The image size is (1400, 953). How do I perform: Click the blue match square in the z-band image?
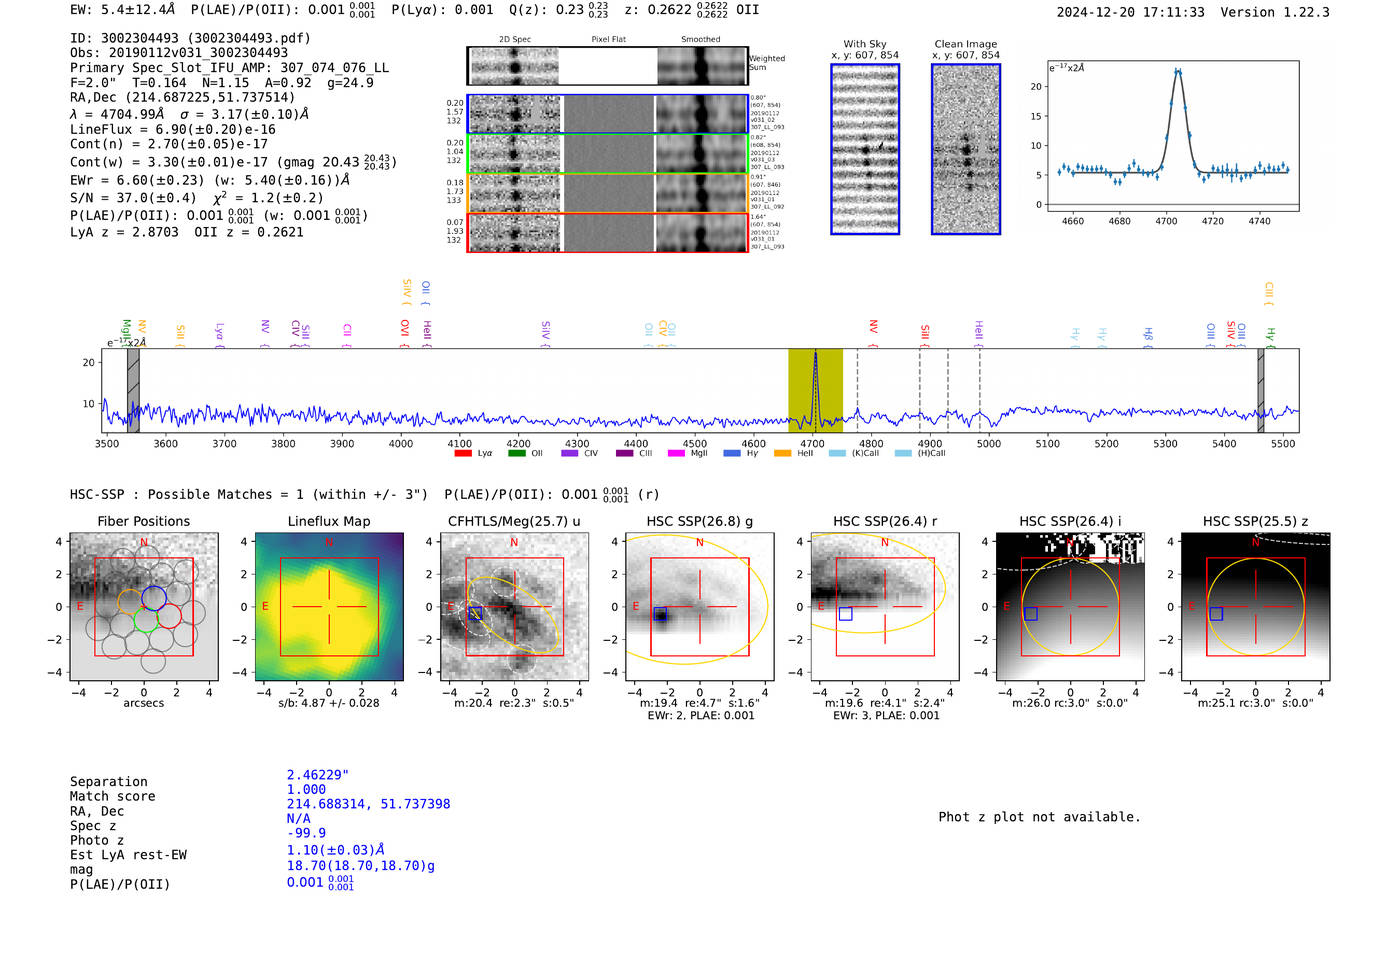[1216, 614]
